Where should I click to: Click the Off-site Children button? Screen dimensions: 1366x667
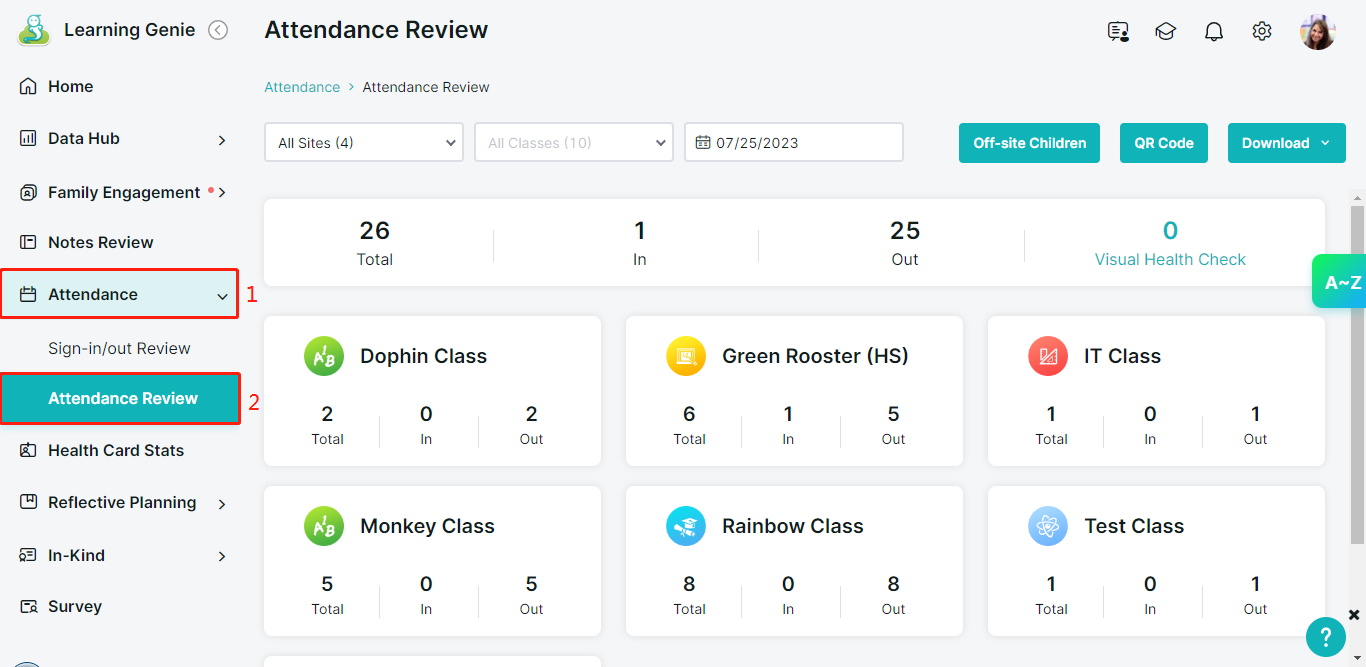point(1030,143)
